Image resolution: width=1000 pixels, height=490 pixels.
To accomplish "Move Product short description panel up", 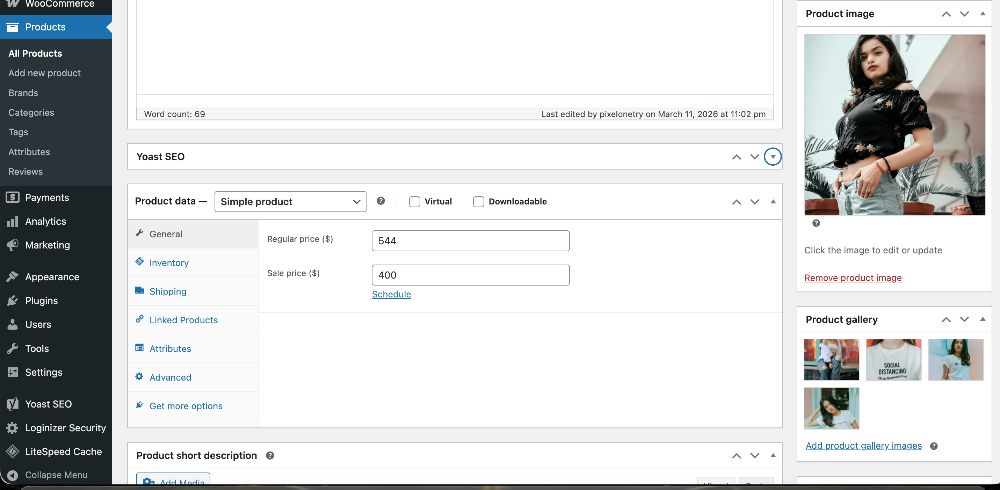I will click(x=737, y=456).
